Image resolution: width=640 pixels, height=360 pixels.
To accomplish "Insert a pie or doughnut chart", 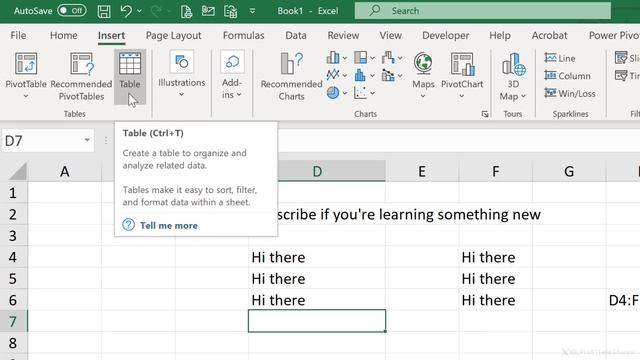I will pyautogui.click(x=337, y=93).
